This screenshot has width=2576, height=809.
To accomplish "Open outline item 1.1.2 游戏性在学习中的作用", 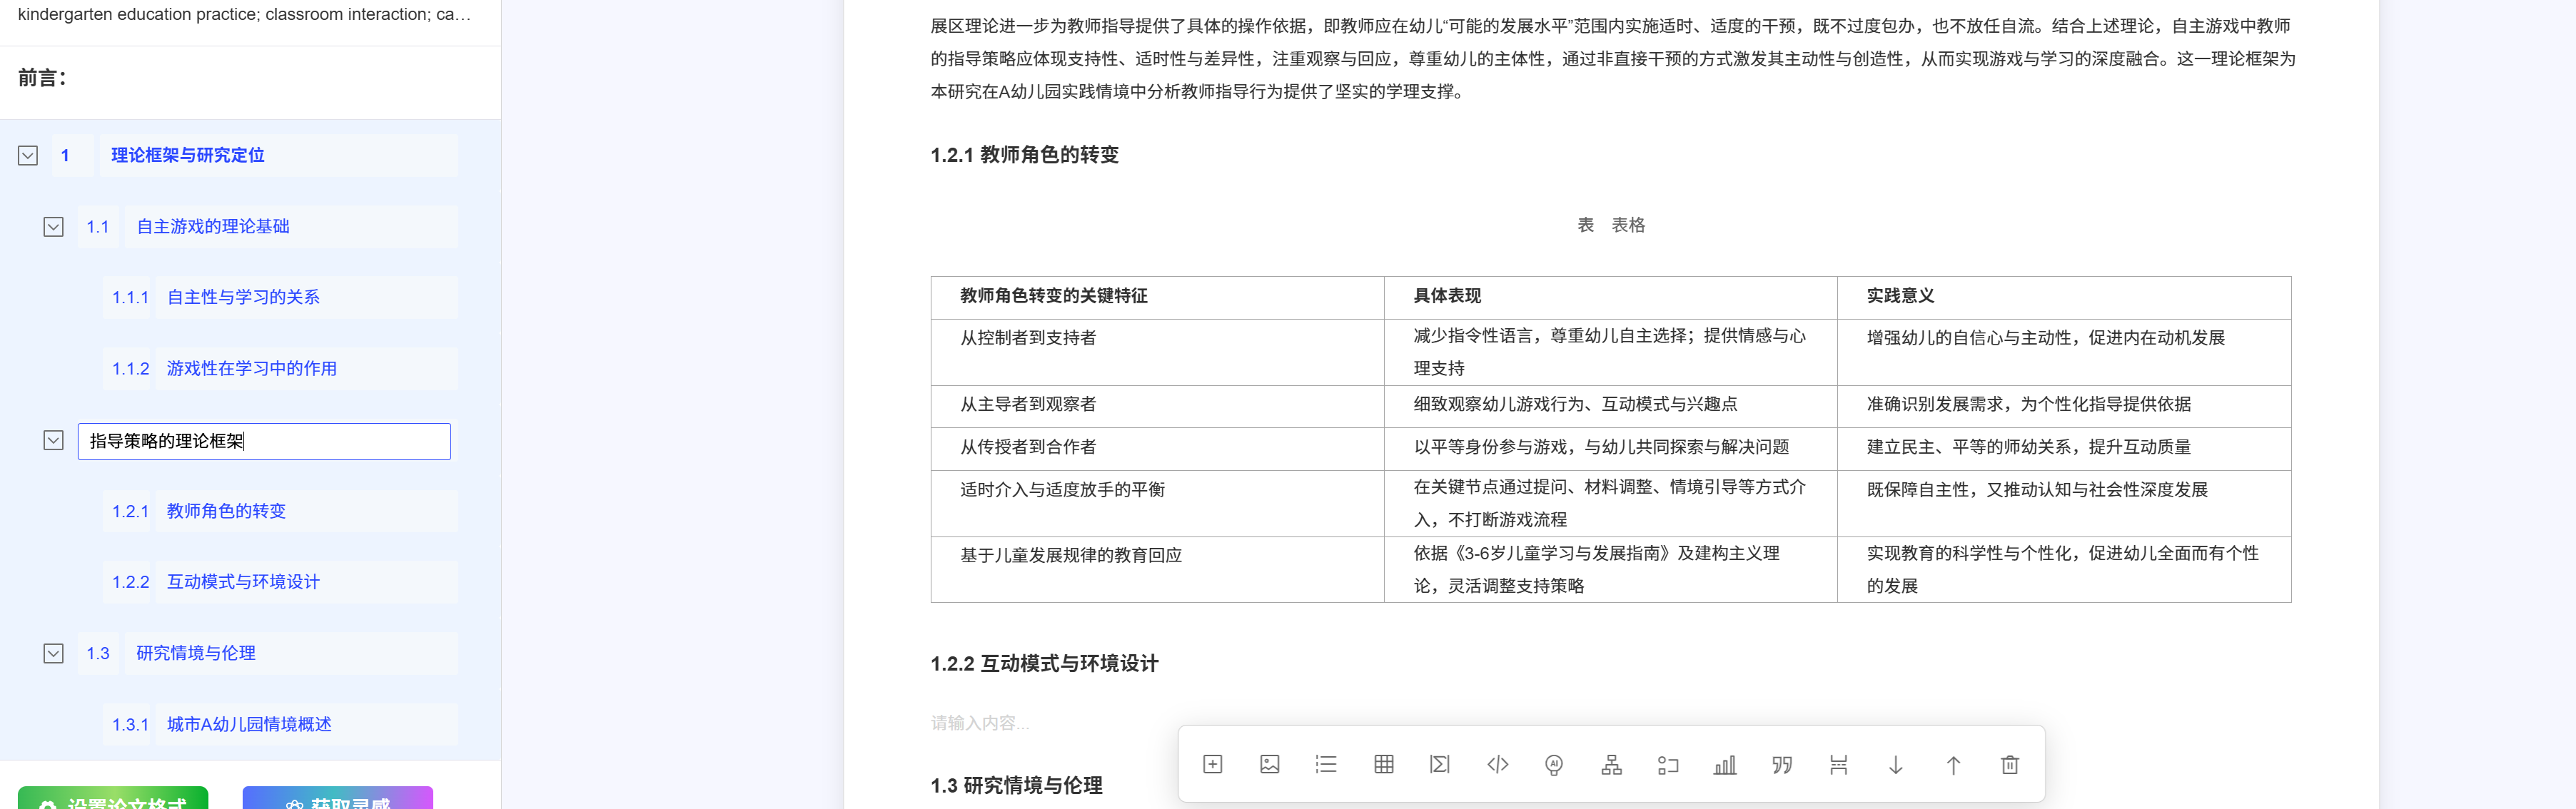I will click(x=251, y=369).
